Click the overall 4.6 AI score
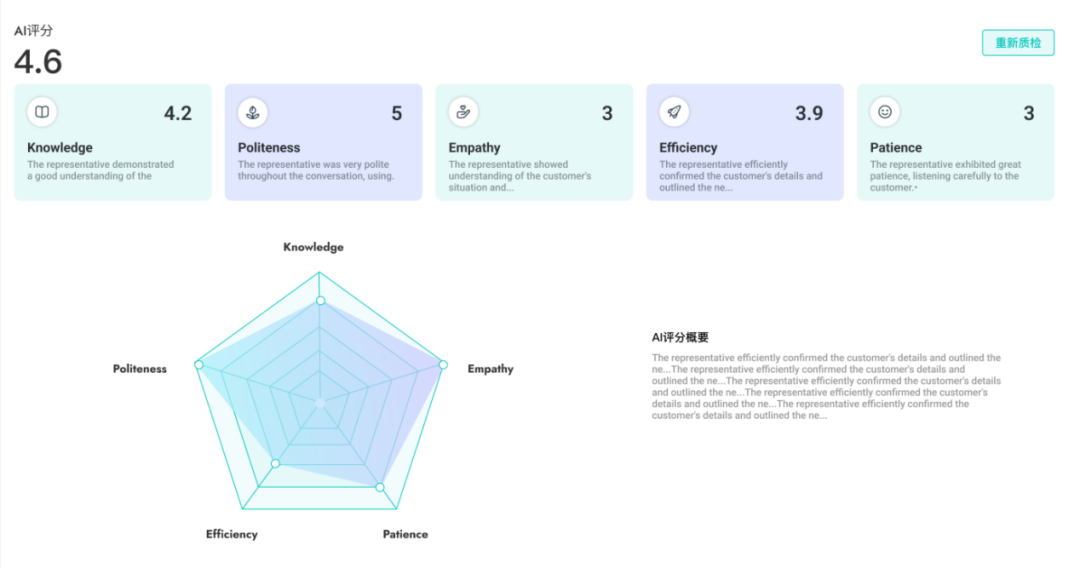 click(x=38, y=61)
